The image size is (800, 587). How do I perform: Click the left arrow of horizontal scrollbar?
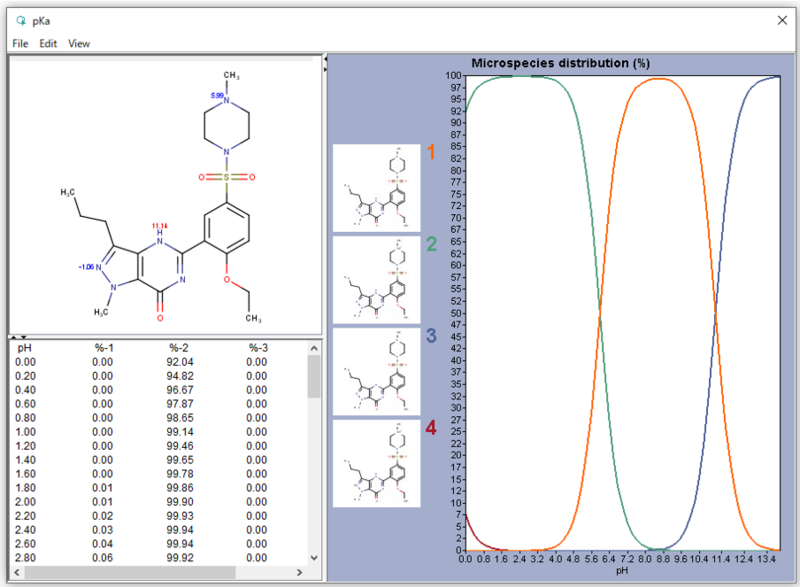coord(17,572)
